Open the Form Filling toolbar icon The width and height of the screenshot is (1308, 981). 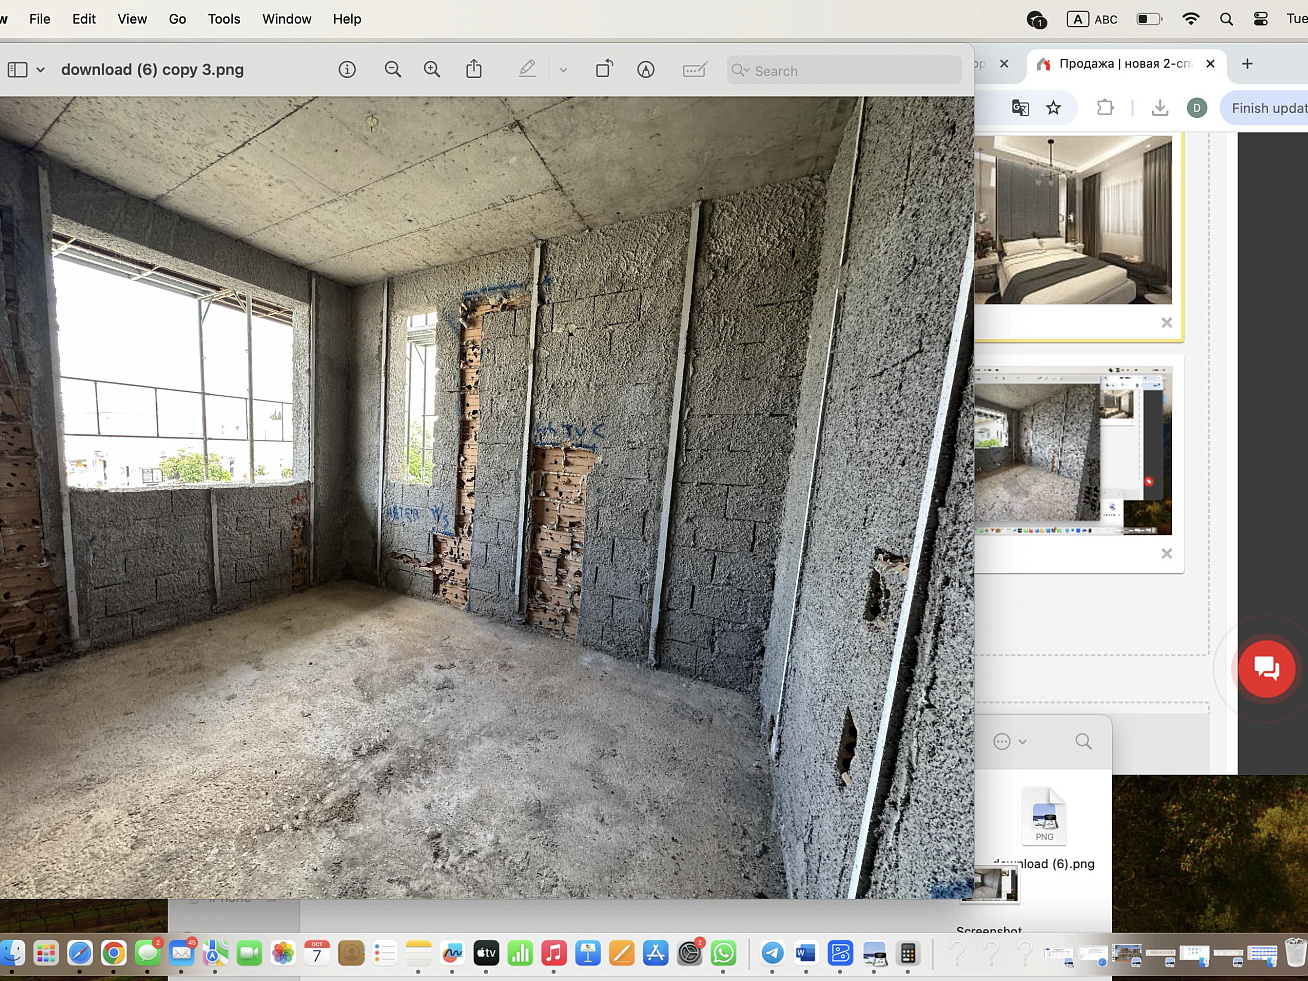tap(694, 69)
